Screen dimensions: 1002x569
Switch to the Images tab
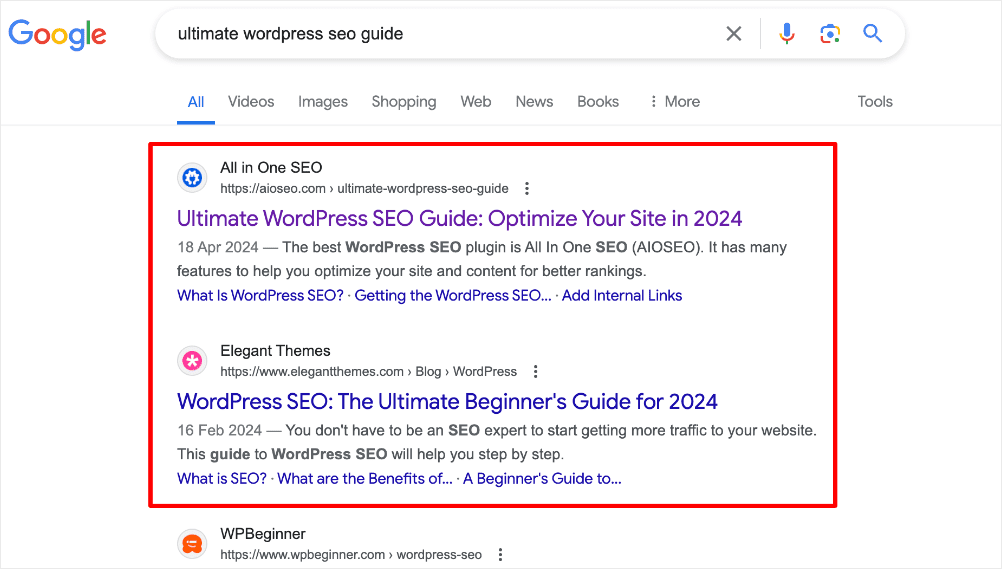pos(323,102)
